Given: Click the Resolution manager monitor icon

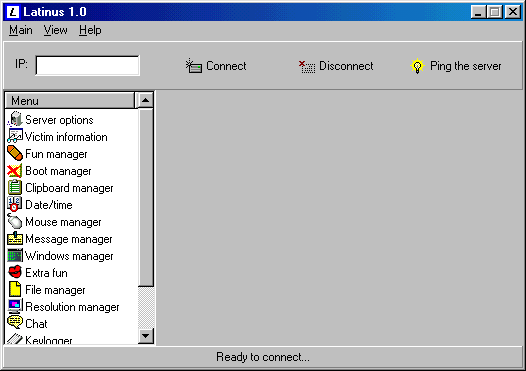Looking at the screenshot, I should pos(15,306).
